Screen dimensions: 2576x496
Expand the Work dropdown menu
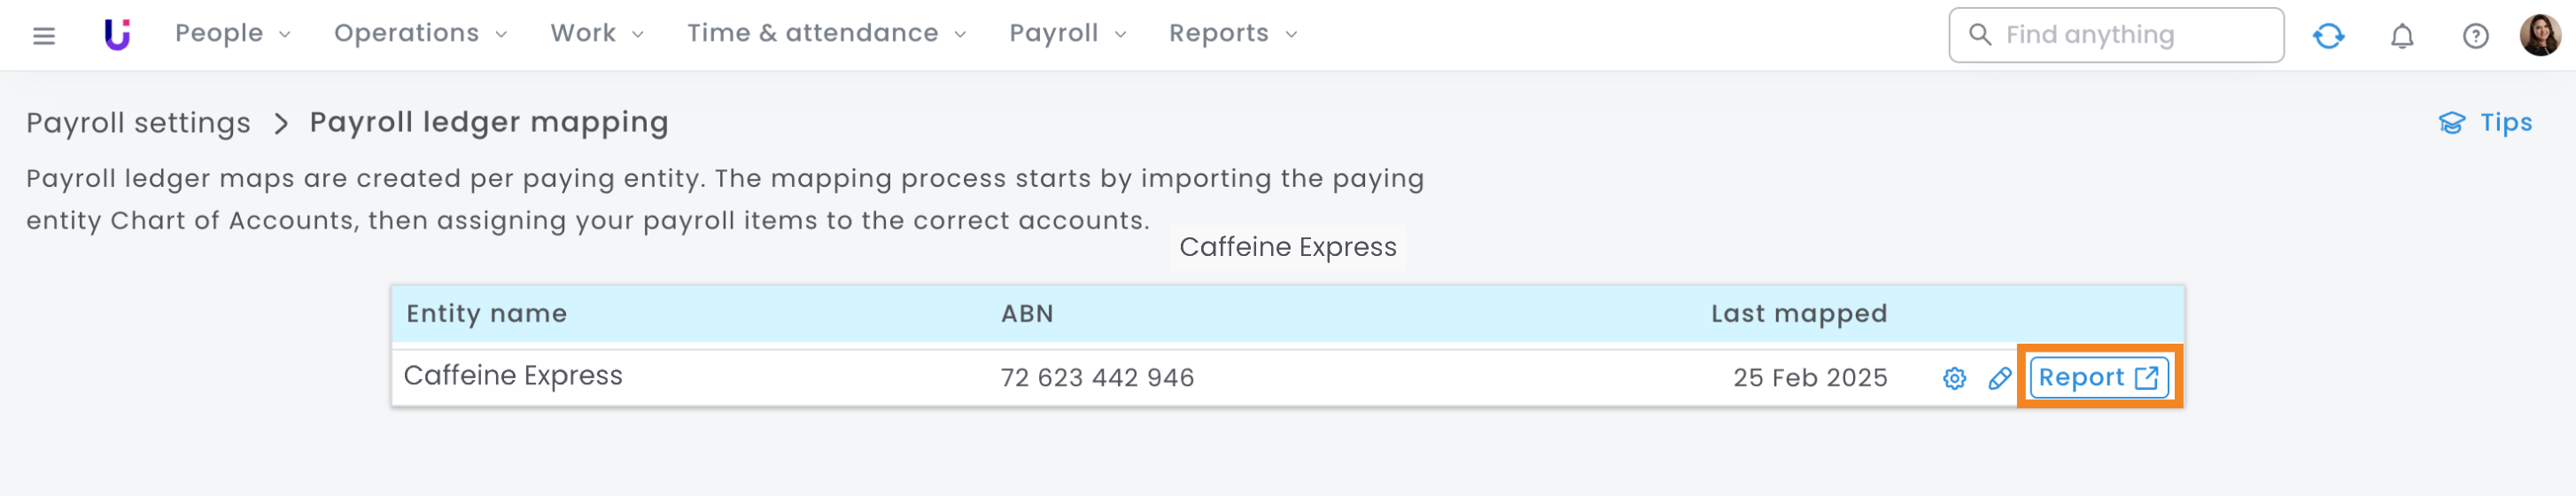[596, 34]
